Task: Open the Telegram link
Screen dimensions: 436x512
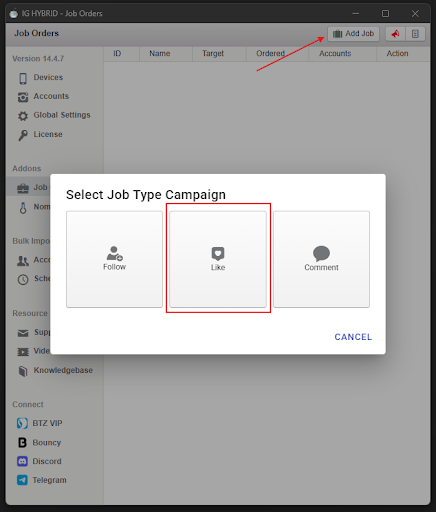Action: 49,480
